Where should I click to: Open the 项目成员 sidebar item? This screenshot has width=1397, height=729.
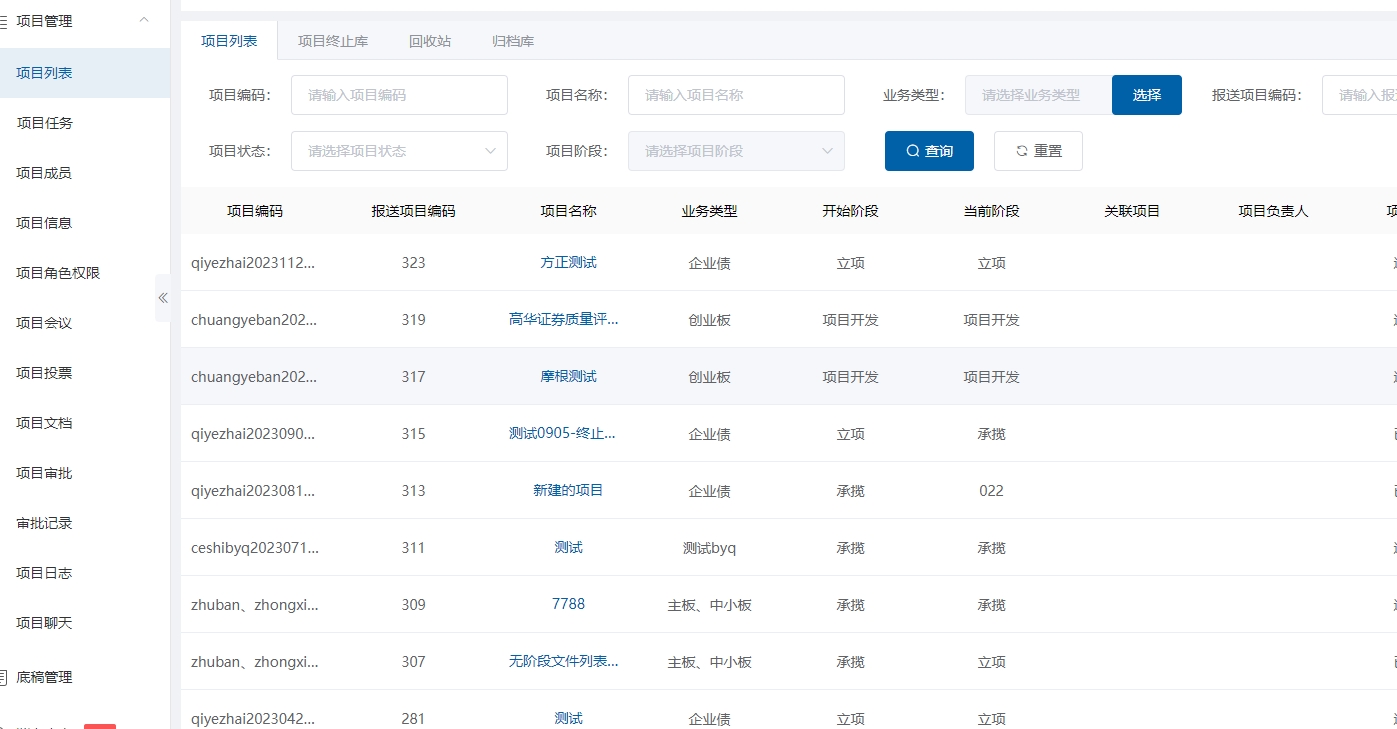pos(85,173)
